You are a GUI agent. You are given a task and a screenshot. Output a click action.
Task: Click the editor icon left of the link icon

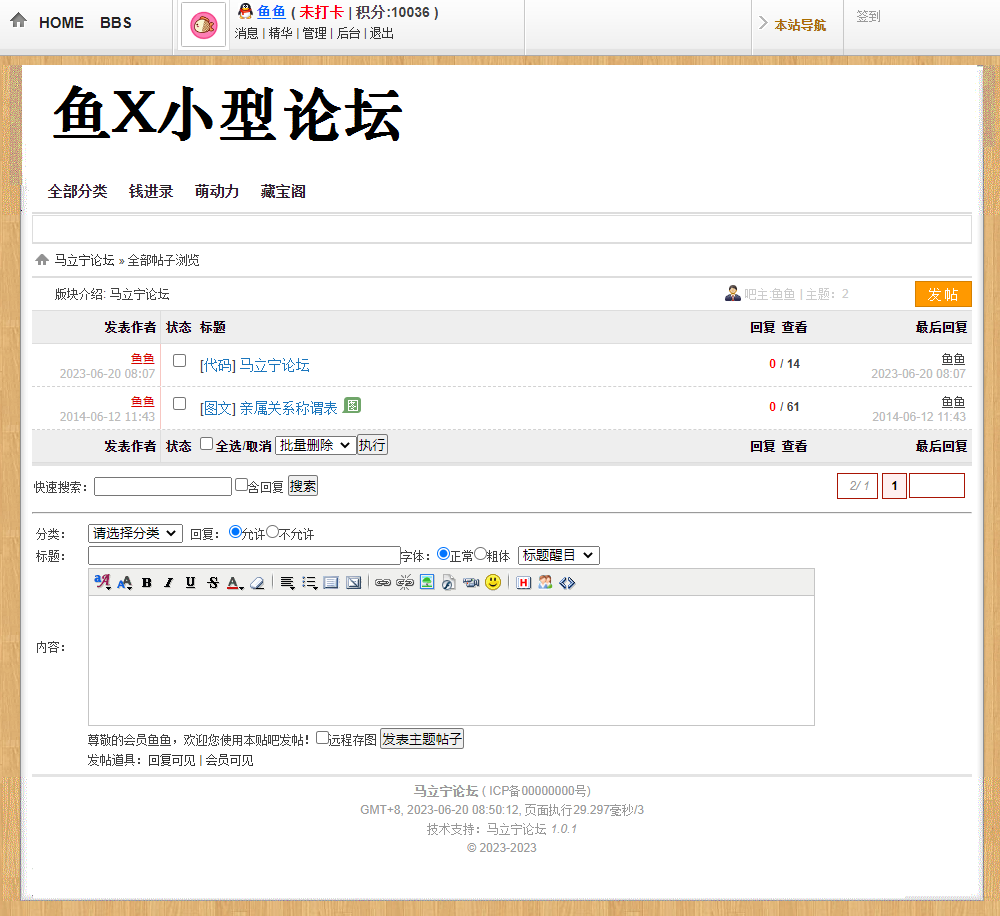pyautogui.click(x=353, y=582)
